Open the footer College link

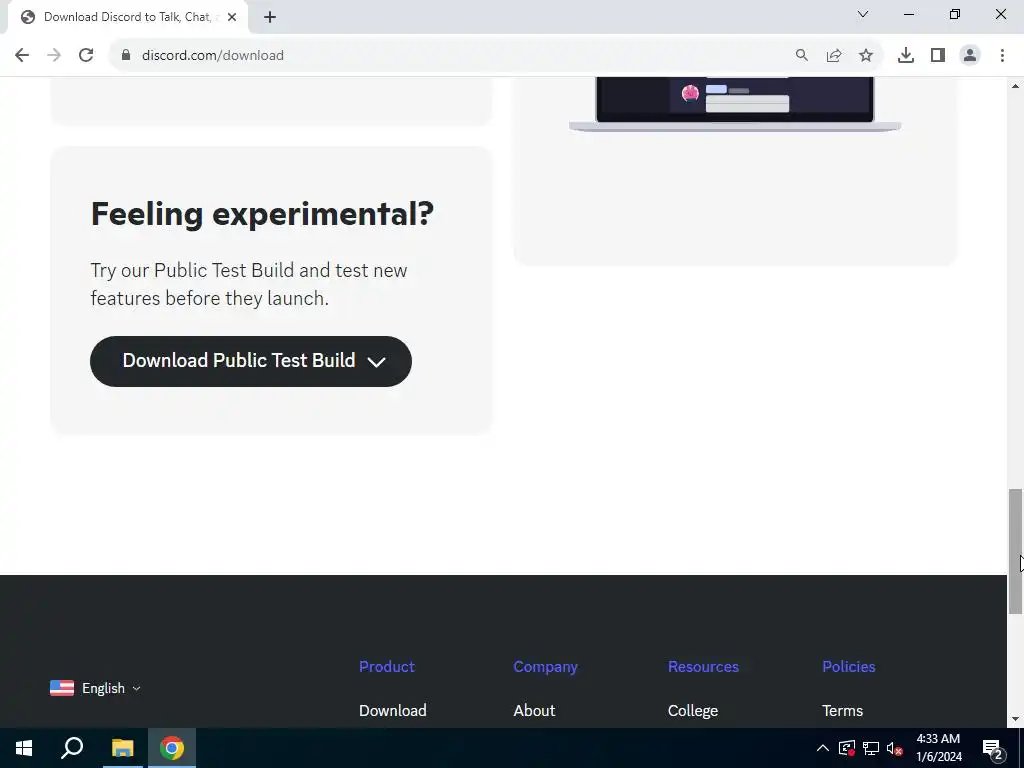[x=693, y=711]
